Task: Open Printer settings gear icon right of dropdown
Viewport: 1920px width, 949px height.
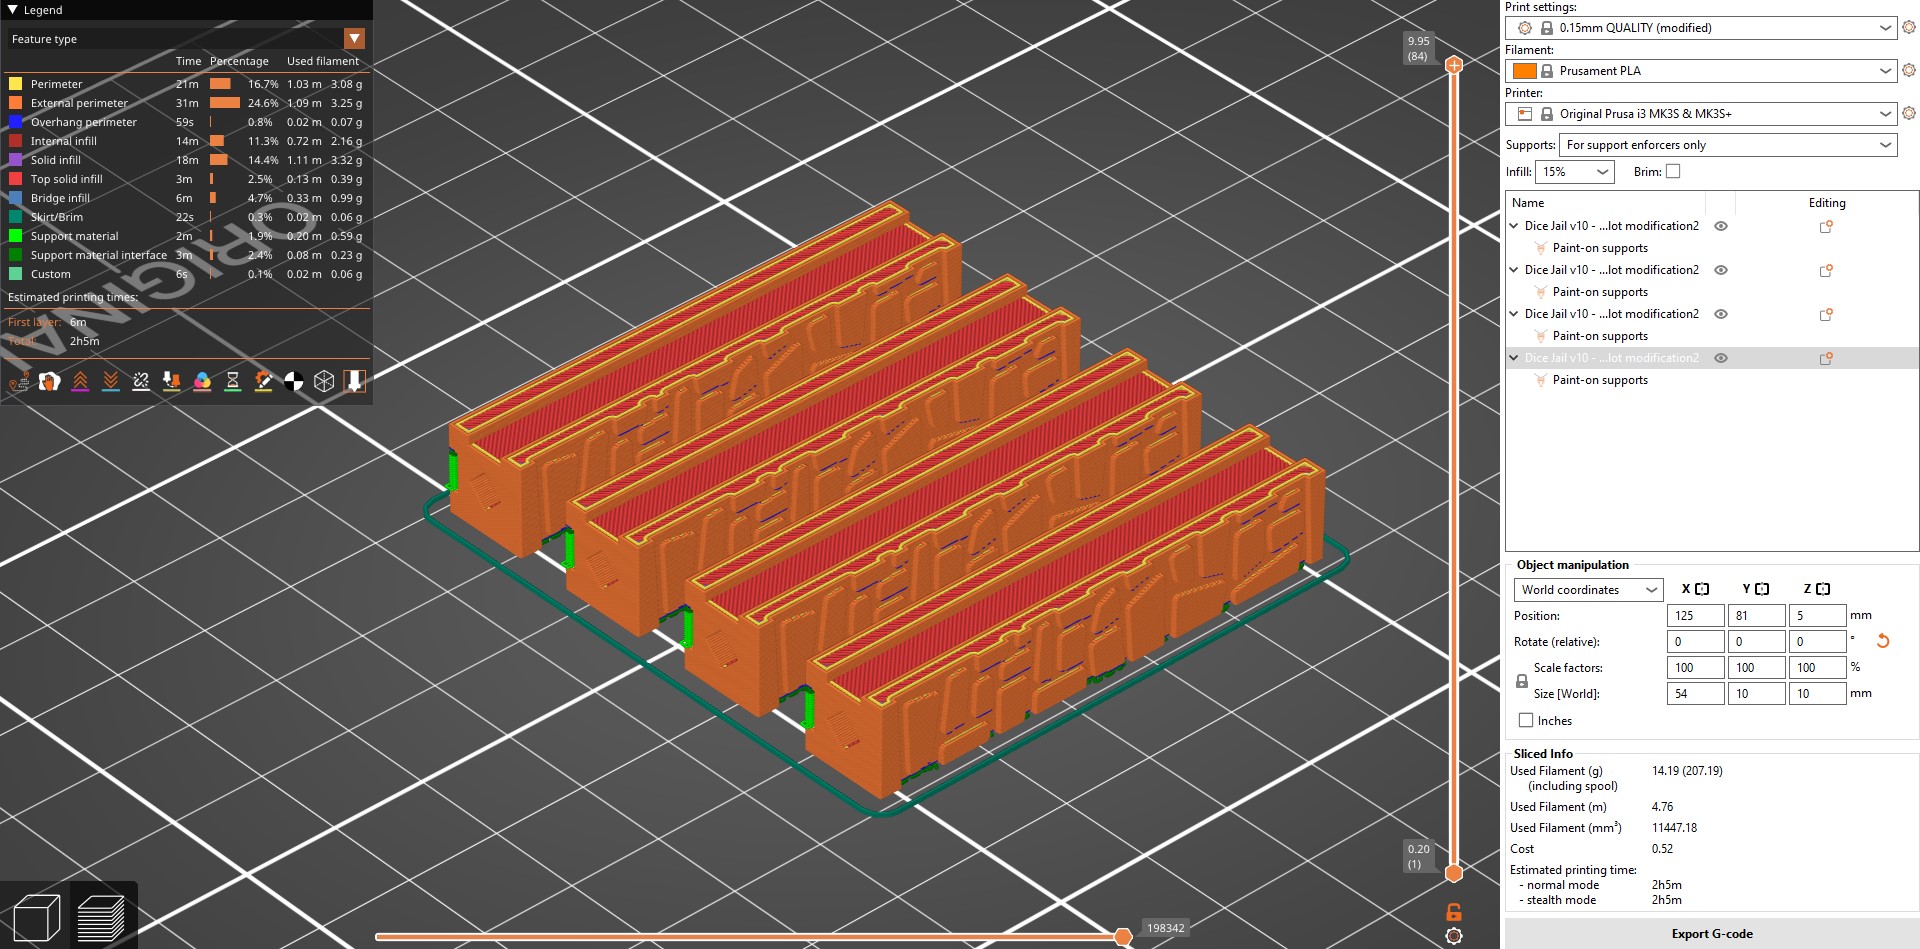Action: (1909, 114)
